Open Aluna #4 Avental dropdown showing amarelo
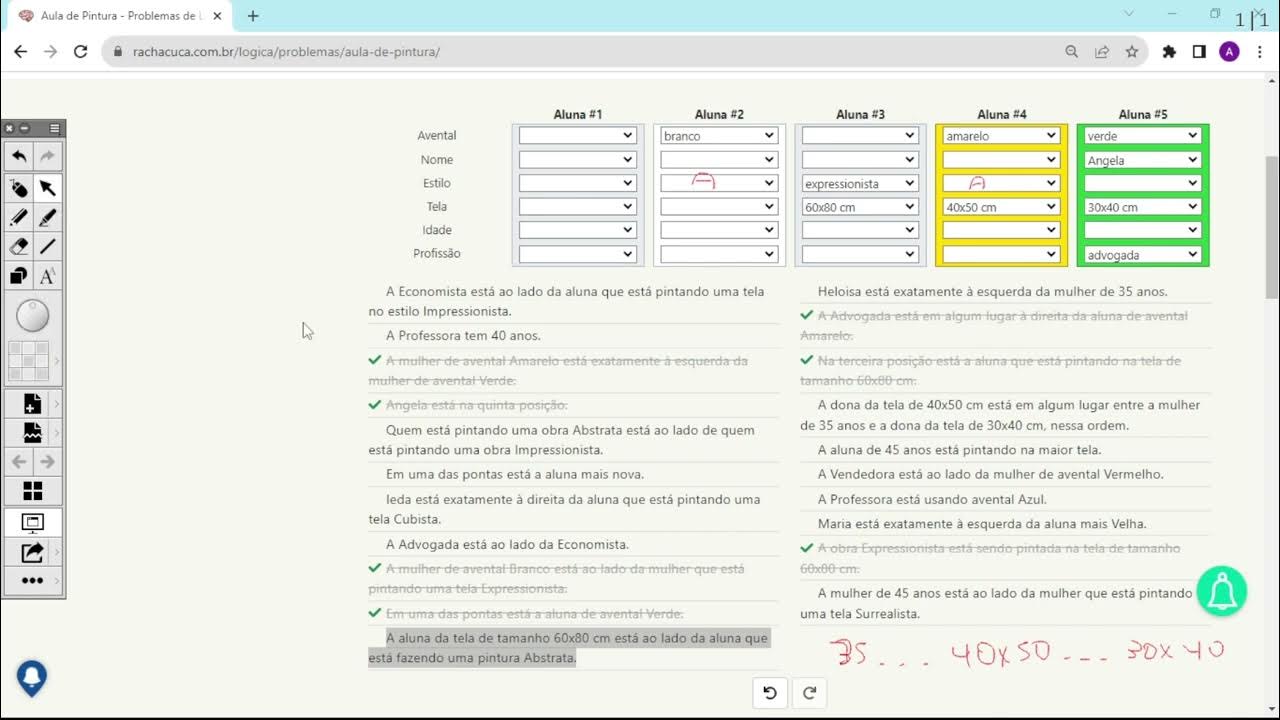 point(1001,135)
